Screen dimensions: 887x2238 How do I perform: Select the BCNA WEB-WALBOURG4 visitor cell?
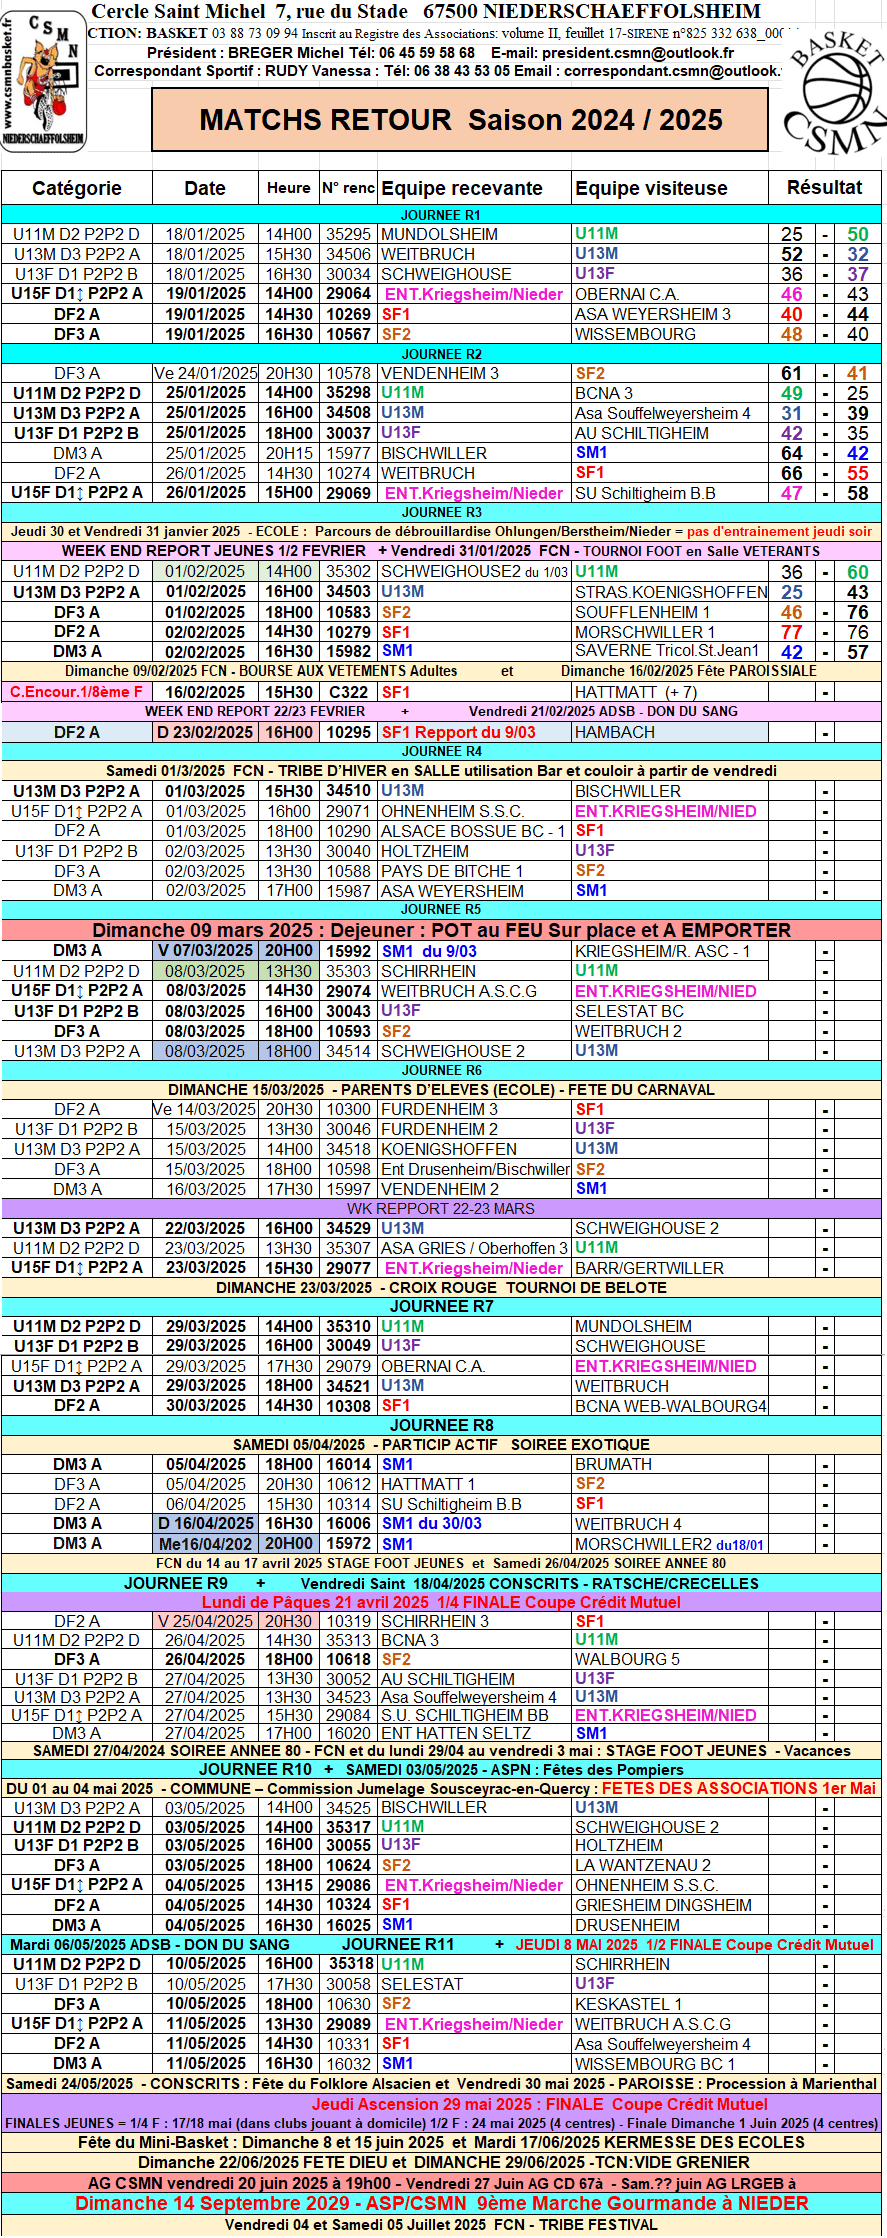[671, 1406]
